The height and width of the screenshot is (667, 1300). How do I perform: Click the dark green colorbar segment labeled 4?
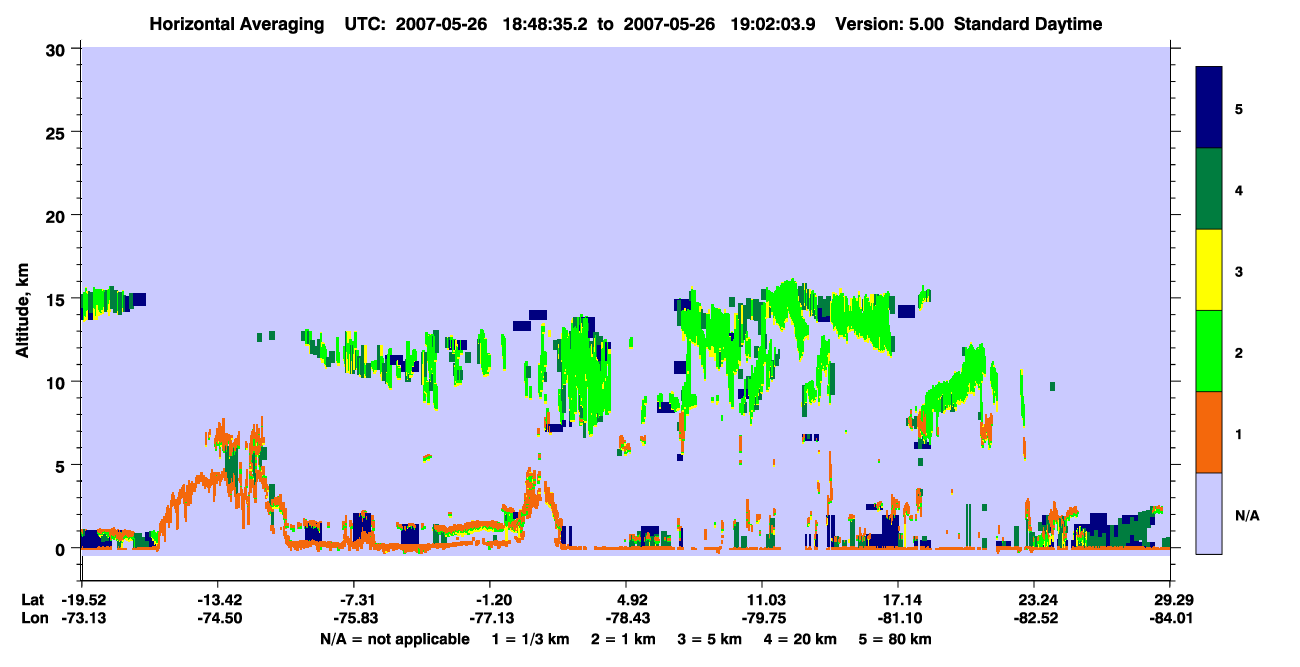click(1209, 189)
